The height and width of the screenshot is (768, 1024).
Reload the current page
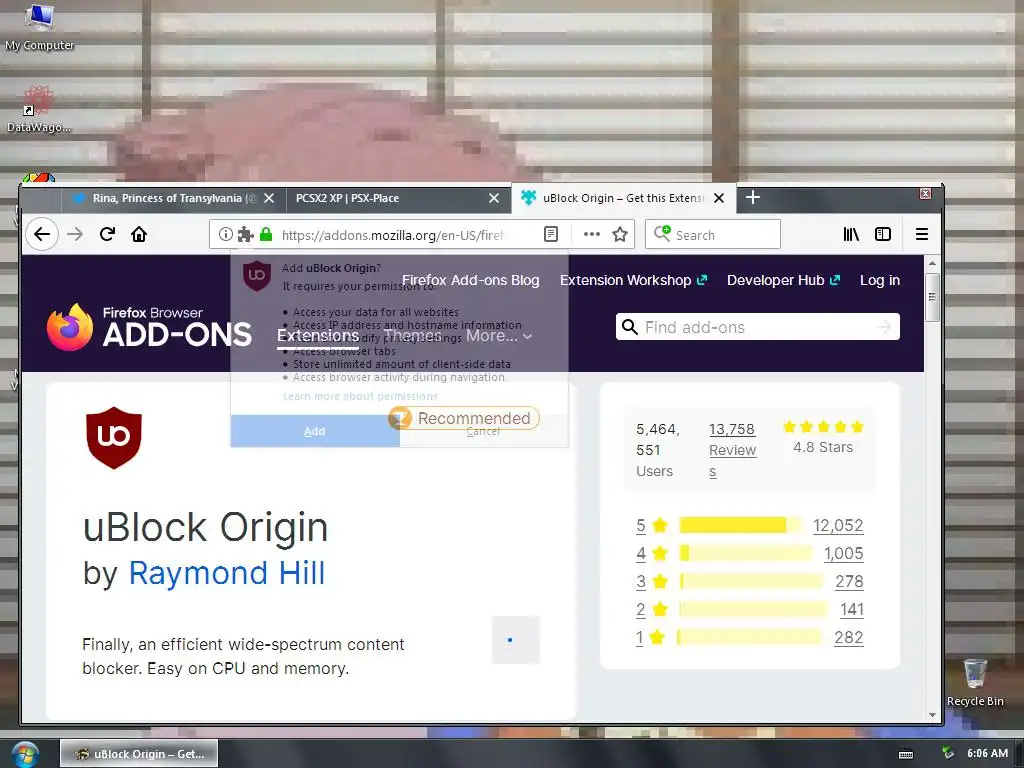coord(107,234)
